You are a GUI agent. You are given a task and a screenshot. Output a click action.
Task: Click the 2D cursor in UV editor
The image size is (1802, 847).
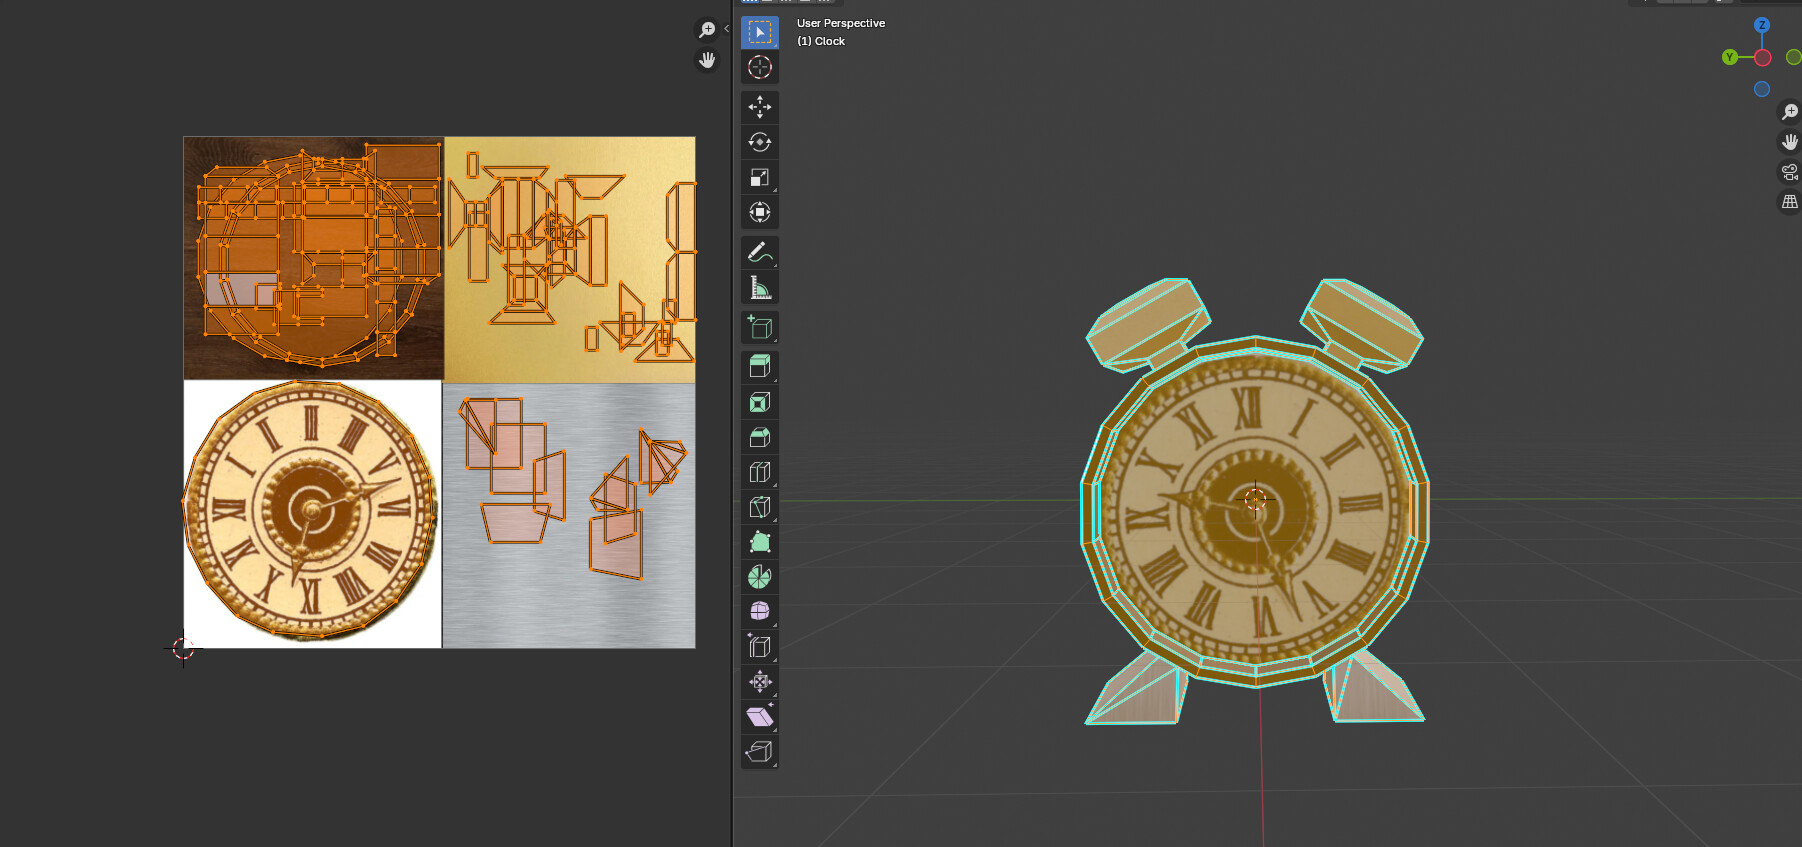pyautogui.click(x=183, y=648)
